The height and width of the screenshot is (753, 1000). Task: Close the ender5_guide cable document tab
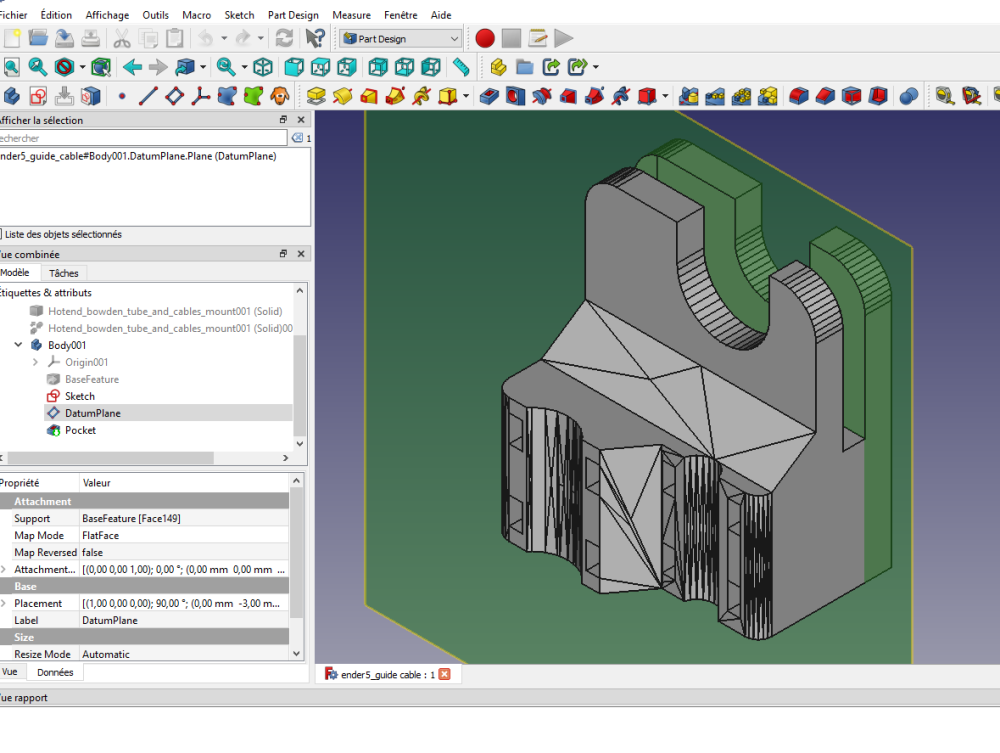(445, 674)
